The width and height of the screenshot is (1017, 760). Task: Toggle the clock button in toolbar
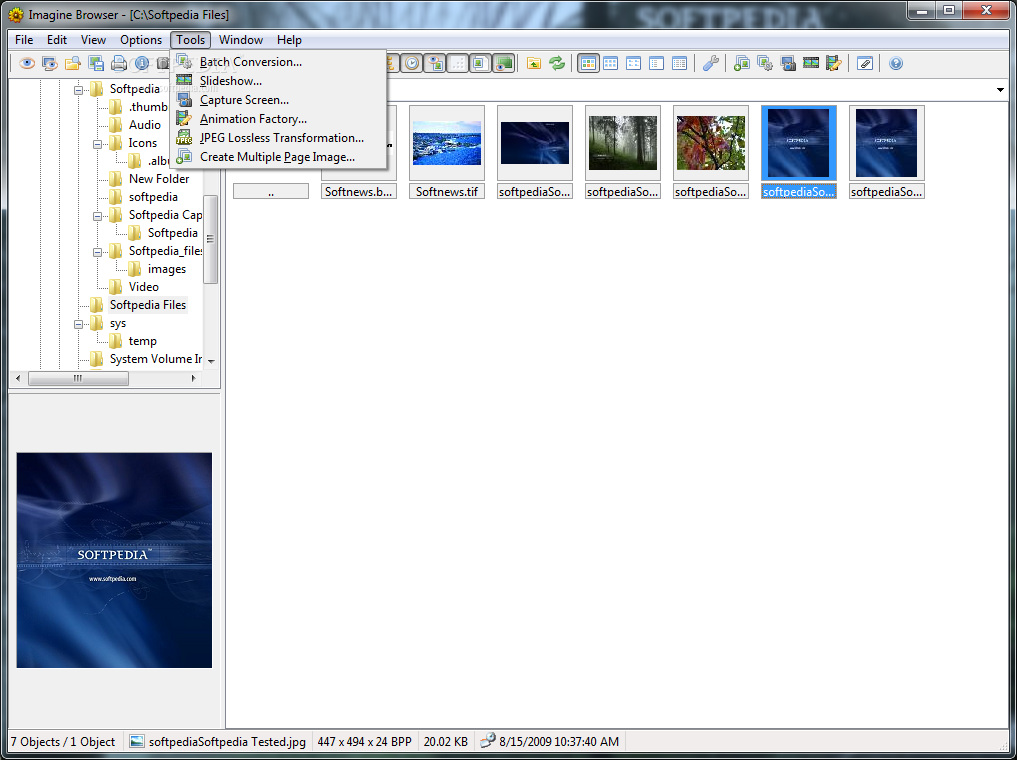tap(412, 64)
